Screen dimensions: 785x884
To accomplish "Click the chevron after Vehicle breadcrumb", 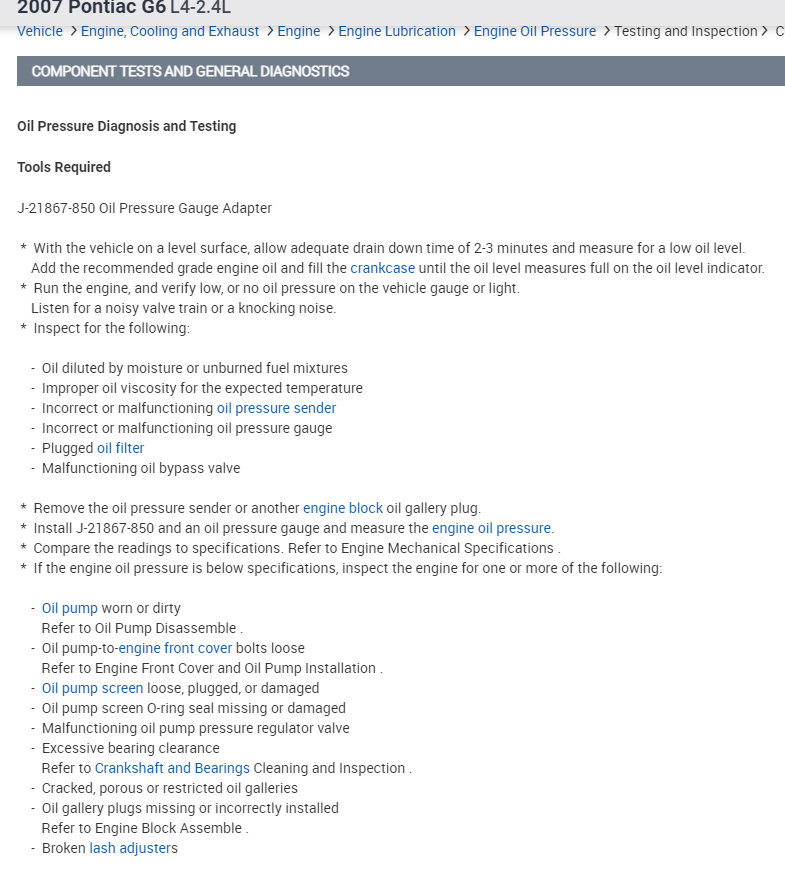I will coord(73,31).
